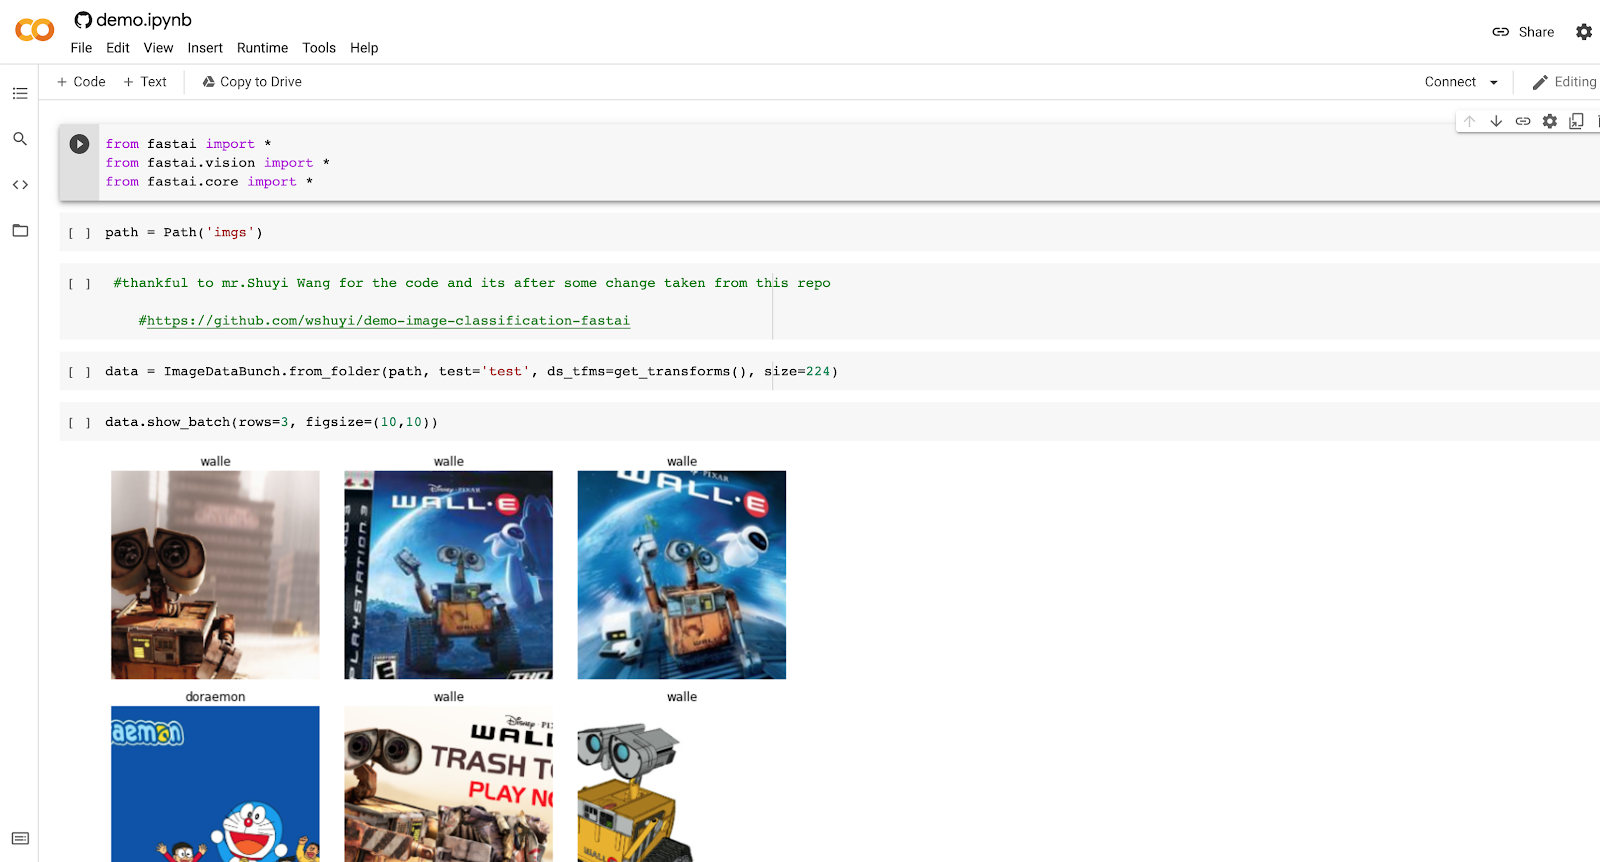The height and width of the screenshot is (862, 1600).
Task: Click the close-up WALL-E robot image
Action: 215,575
